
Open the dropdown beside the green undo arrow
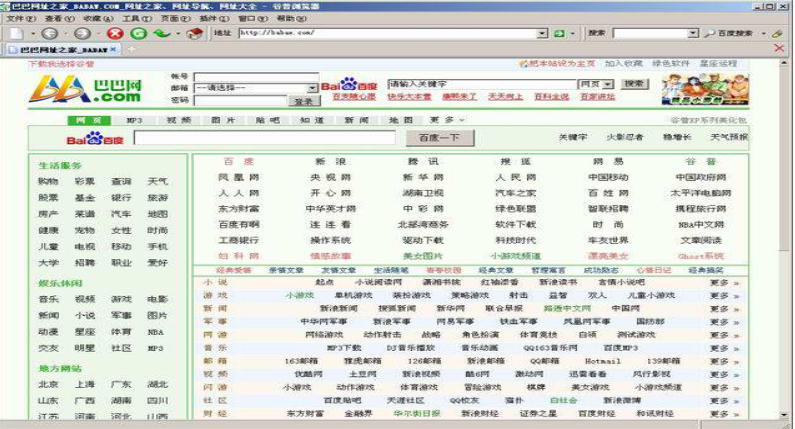178,33
